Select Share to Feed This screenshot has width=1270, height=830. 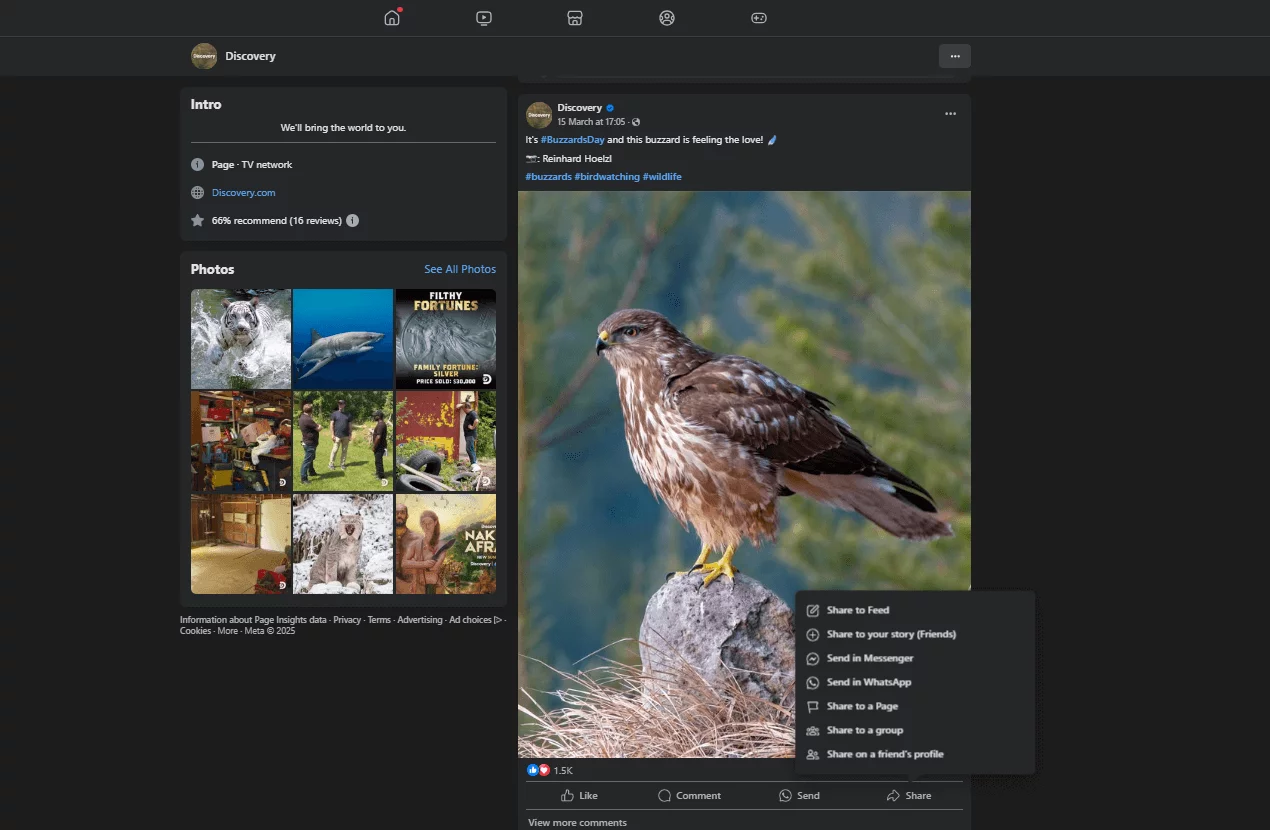pyautogui.click(x=915, y=610)
